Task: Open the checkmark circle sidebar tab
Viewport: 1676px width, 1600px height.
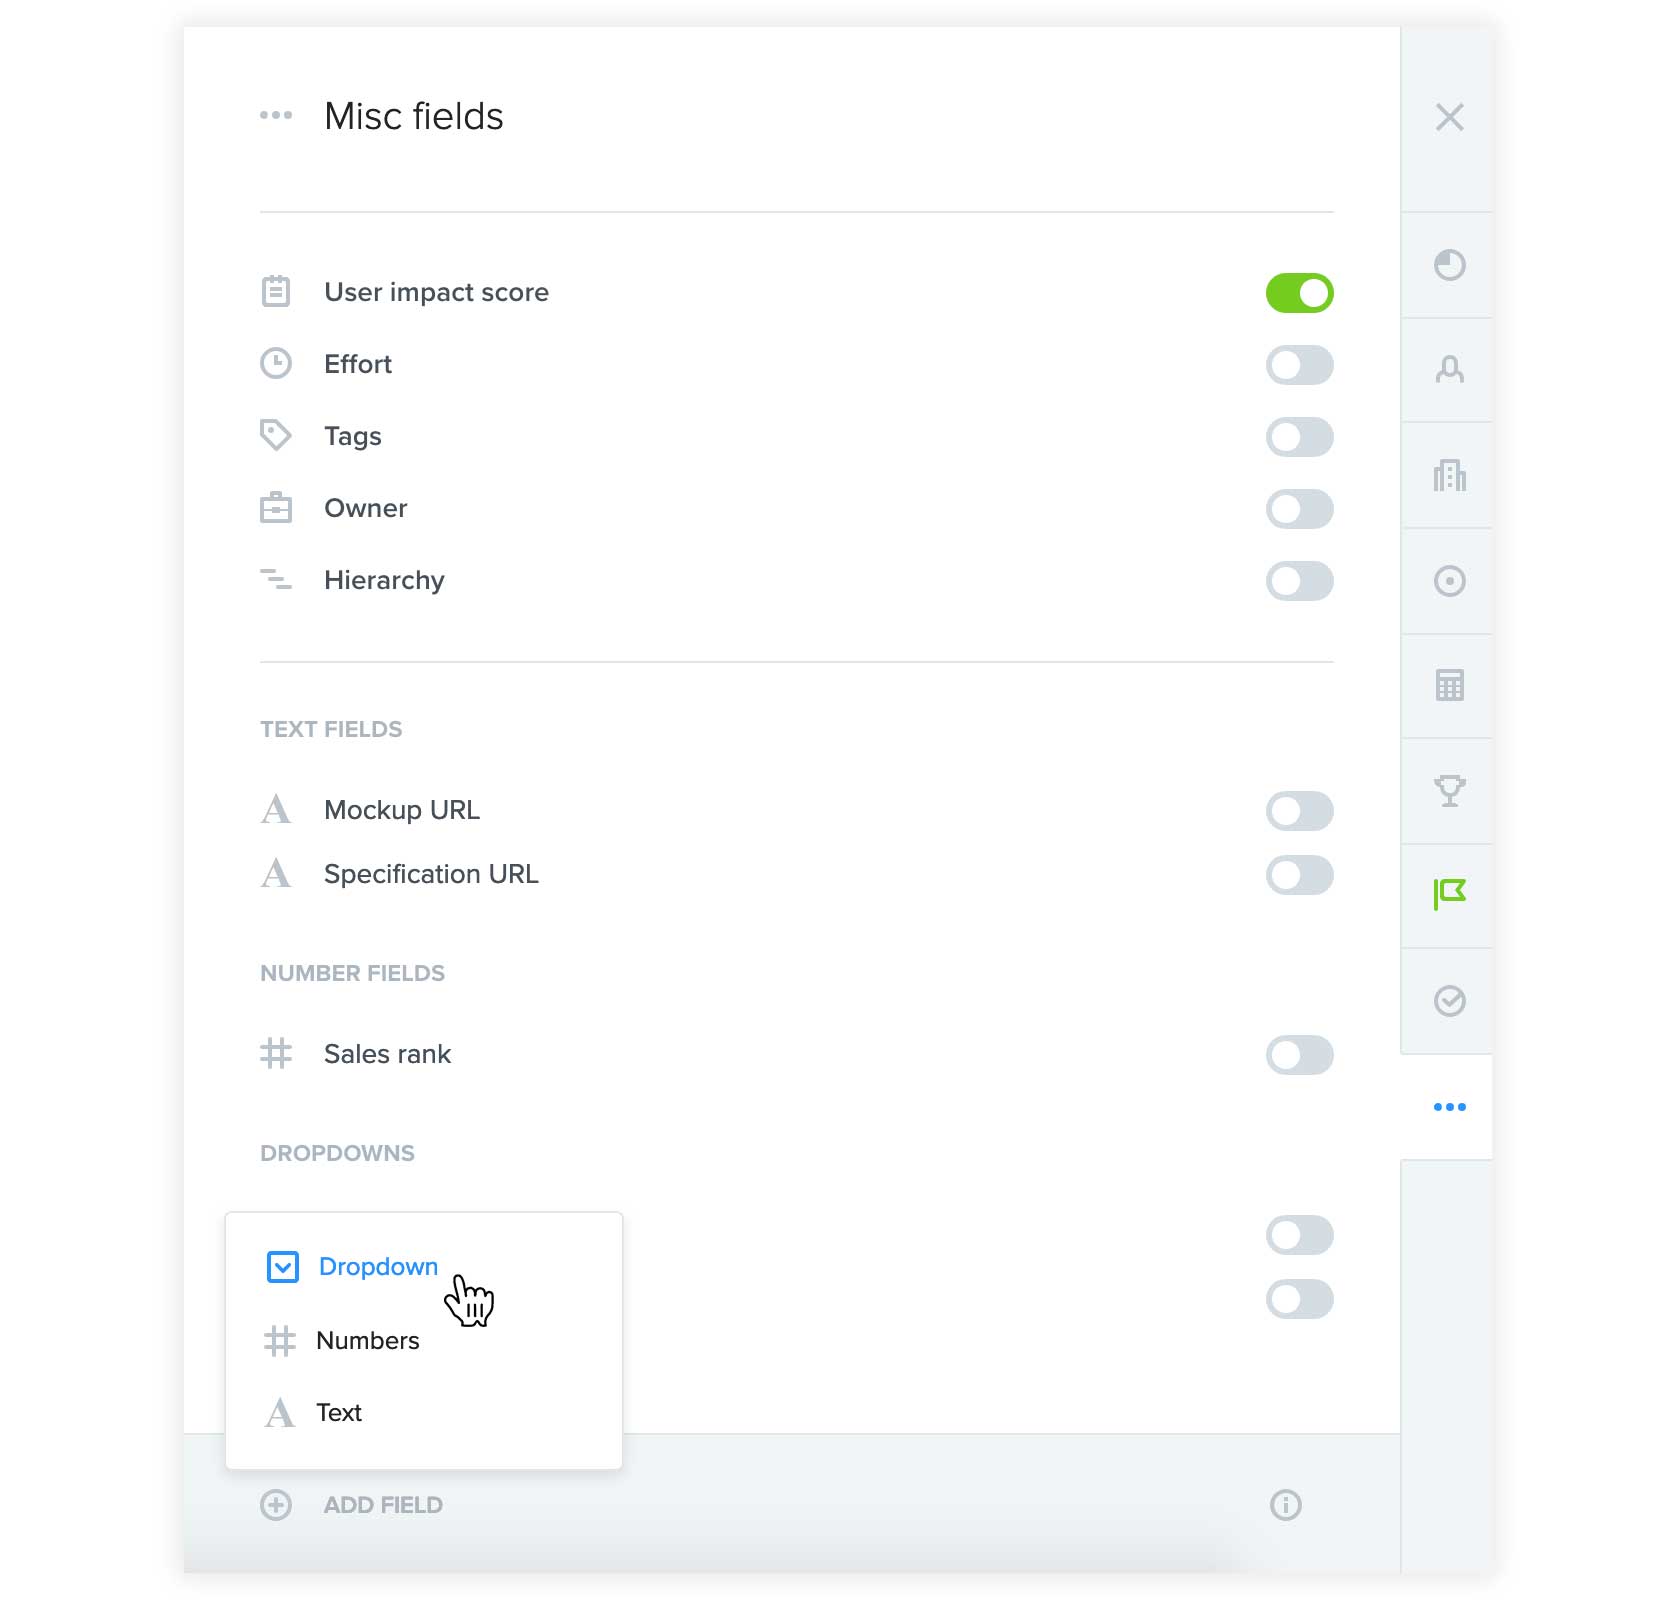Action: coord(1449,1001)
